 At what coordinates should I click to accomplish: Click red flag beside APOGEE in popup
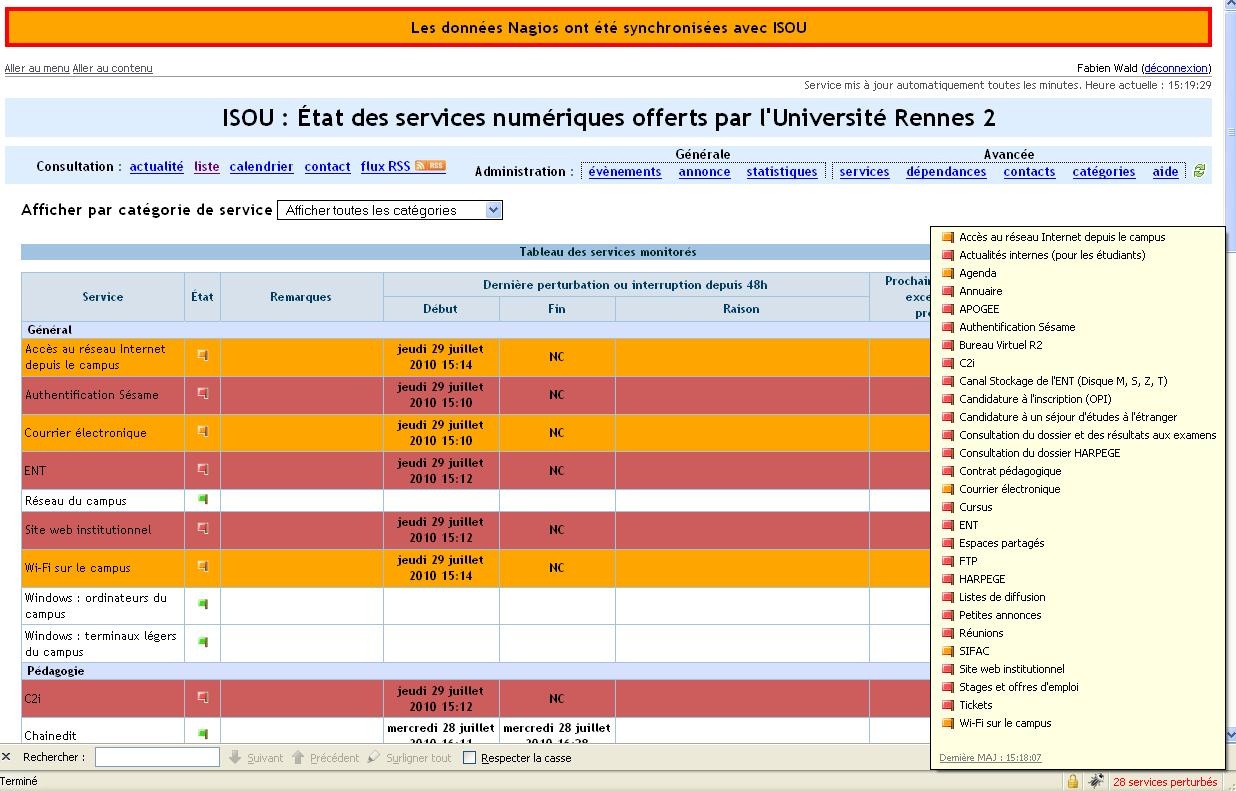point(948,309)
